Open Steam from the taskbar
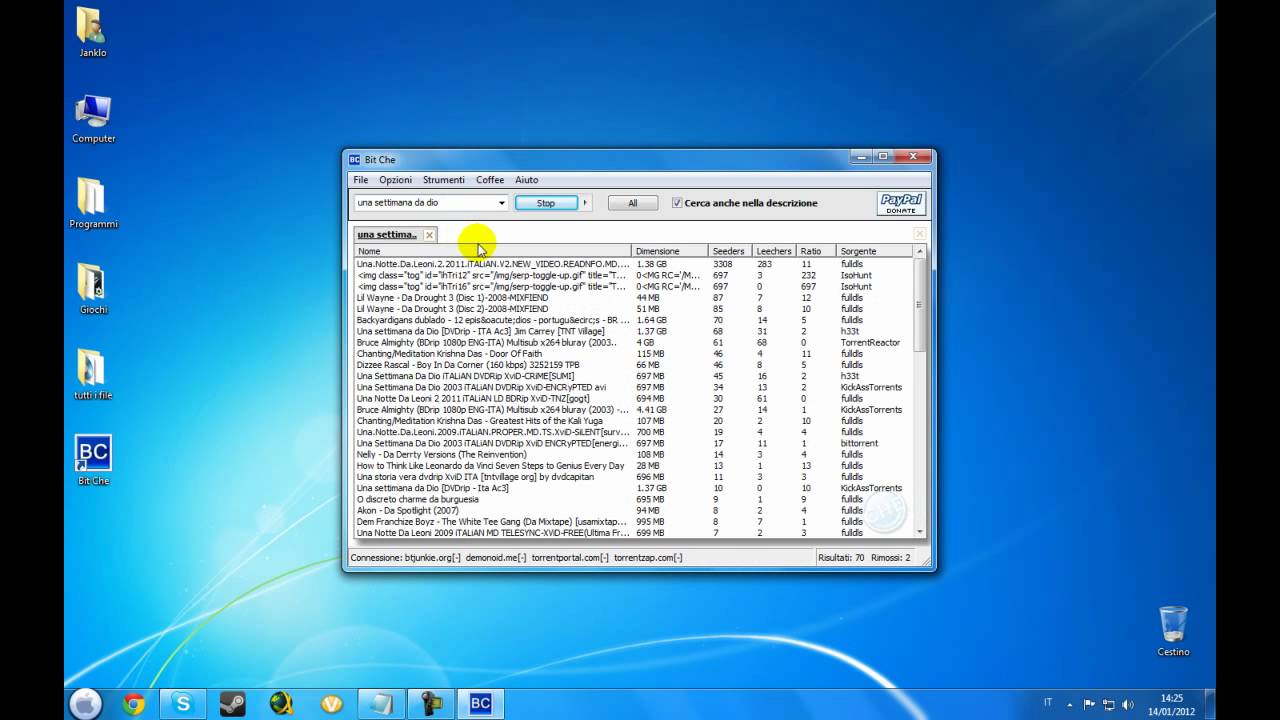The image size is (1280, 720). (233, 704)
